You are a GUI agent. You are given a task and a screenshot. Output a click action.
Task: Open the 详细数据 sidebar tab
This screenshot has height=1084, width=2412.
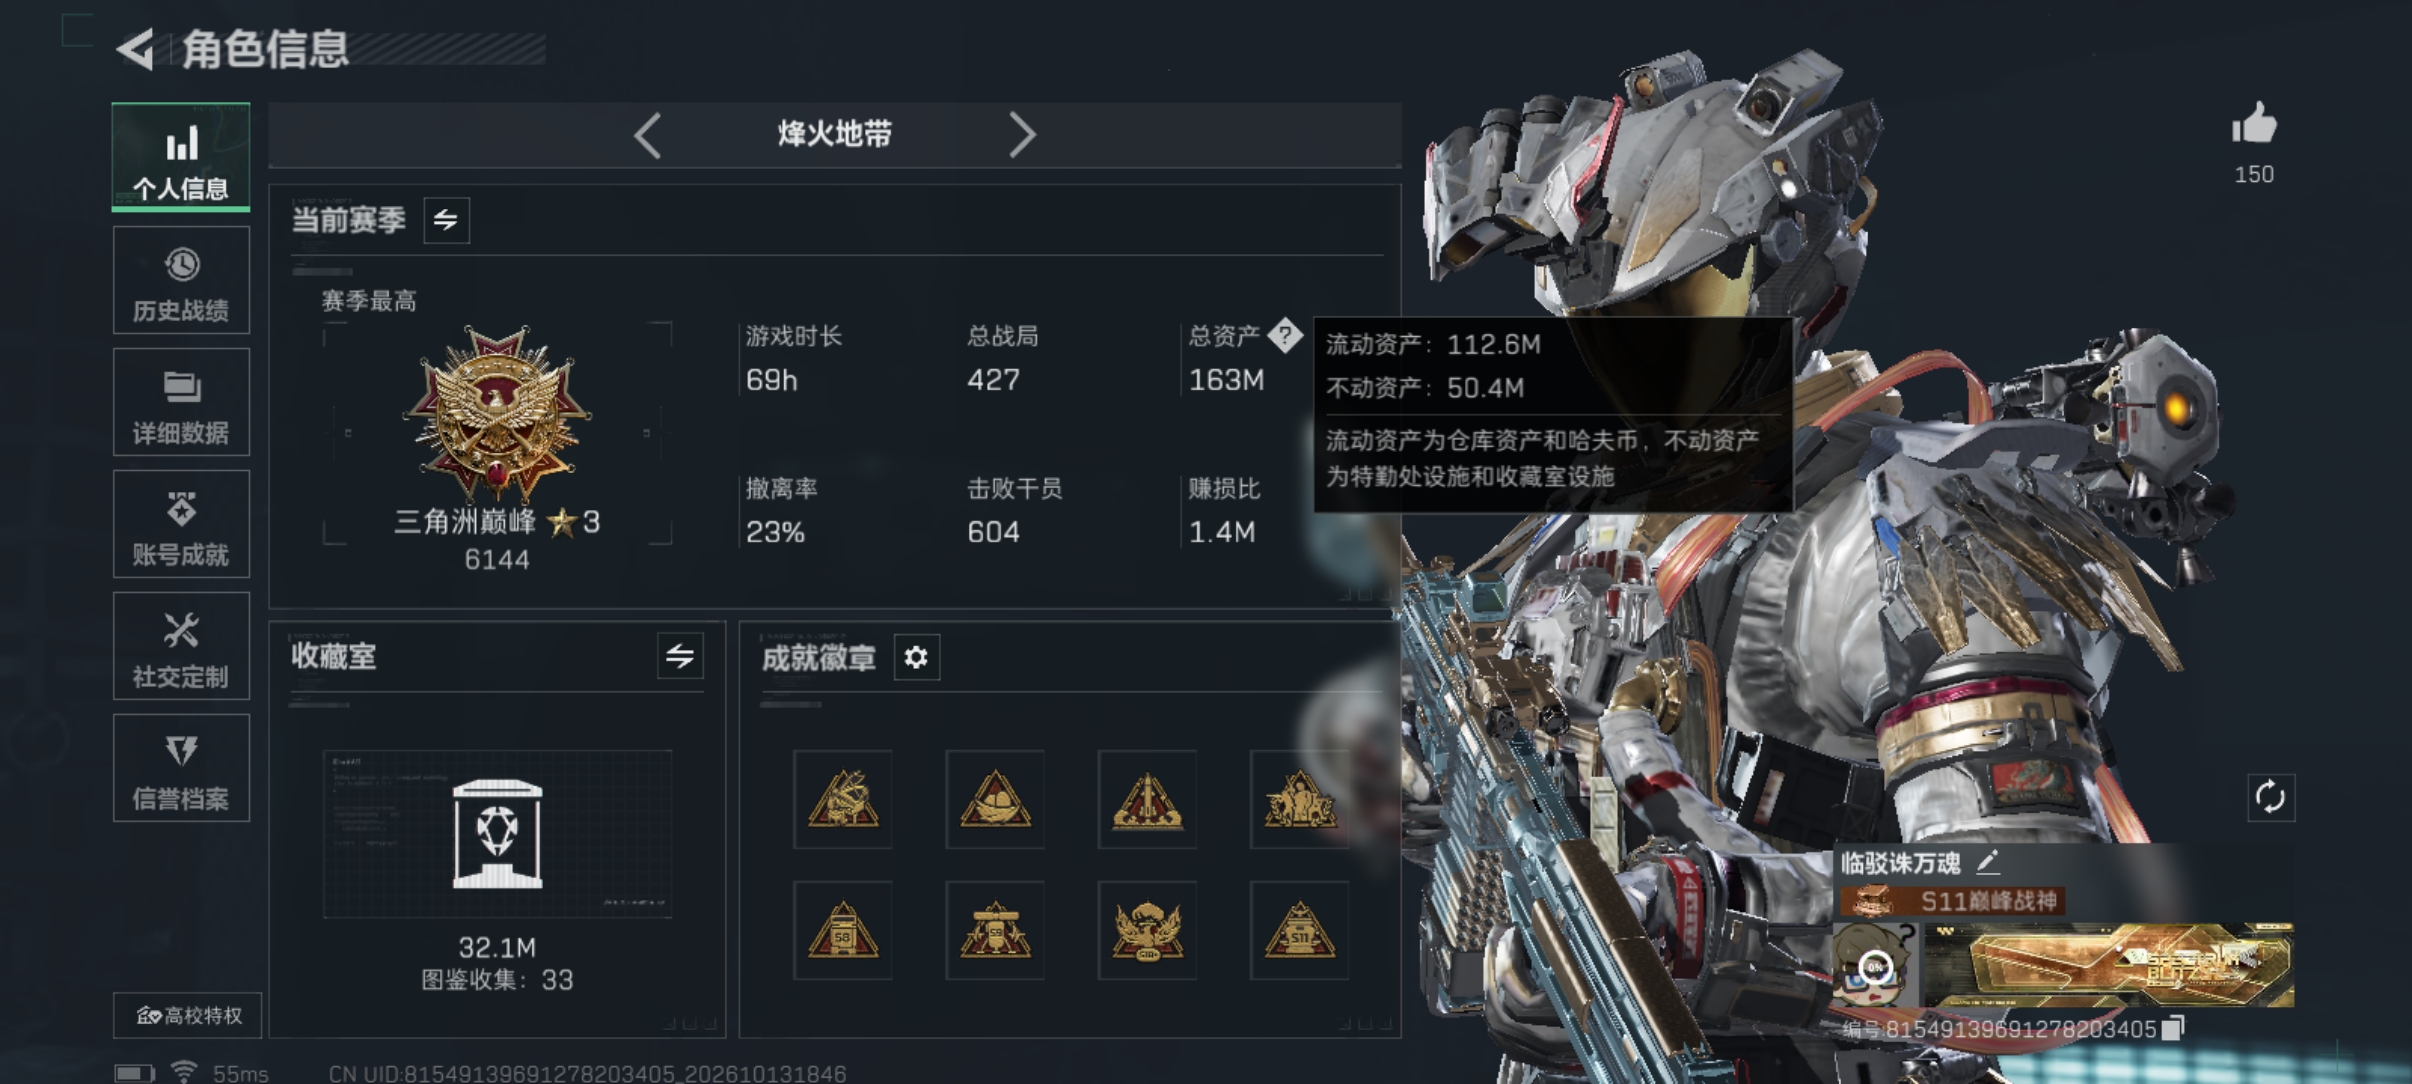click(x=181, y=402)
